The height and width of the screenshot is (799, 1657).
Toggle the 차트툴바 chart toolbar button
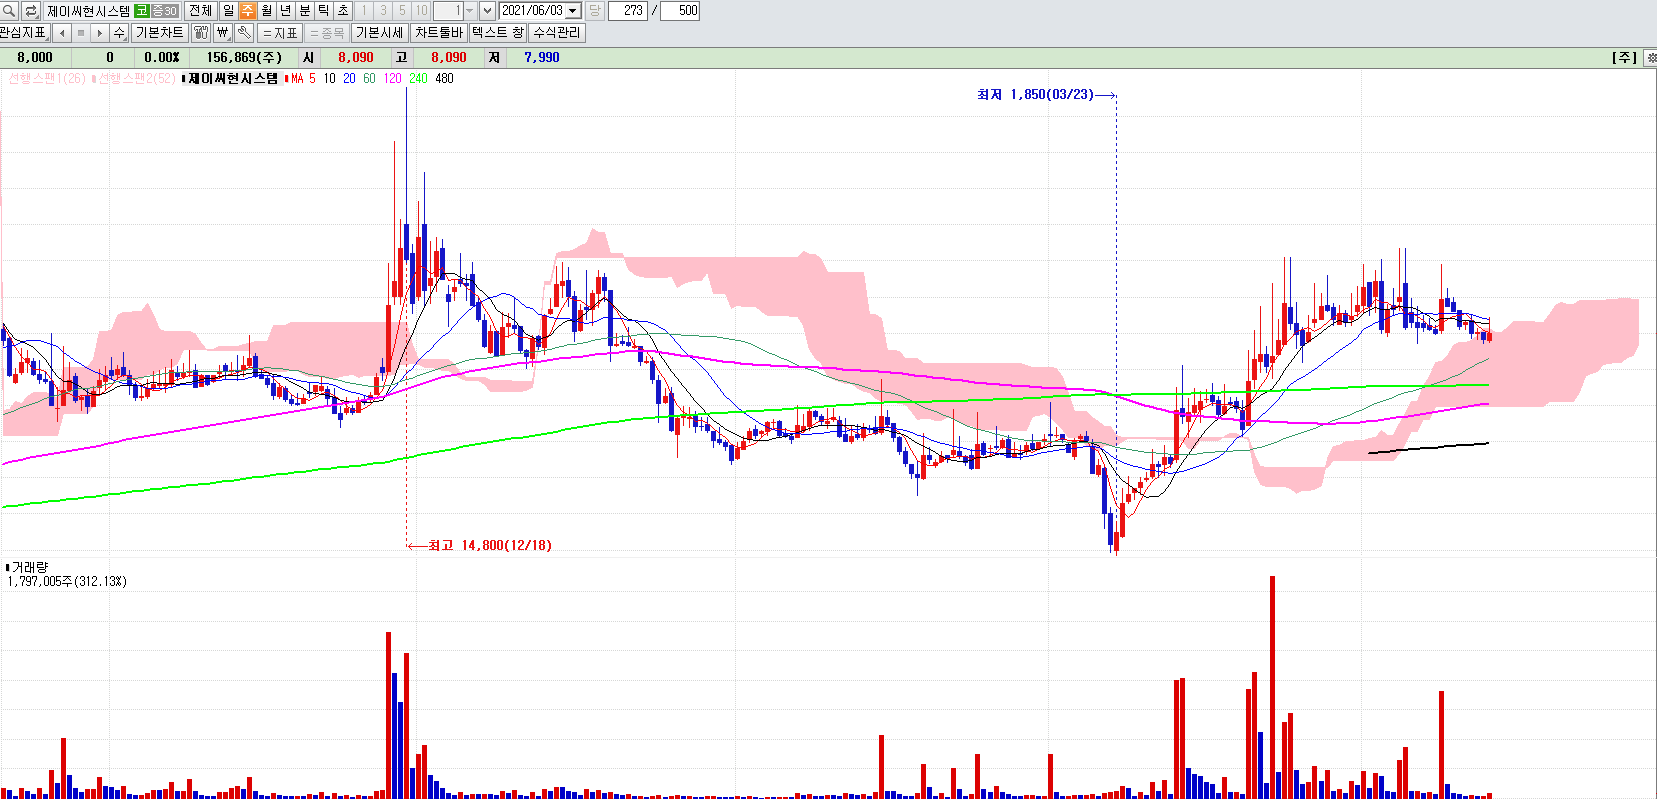pos(439,32)
